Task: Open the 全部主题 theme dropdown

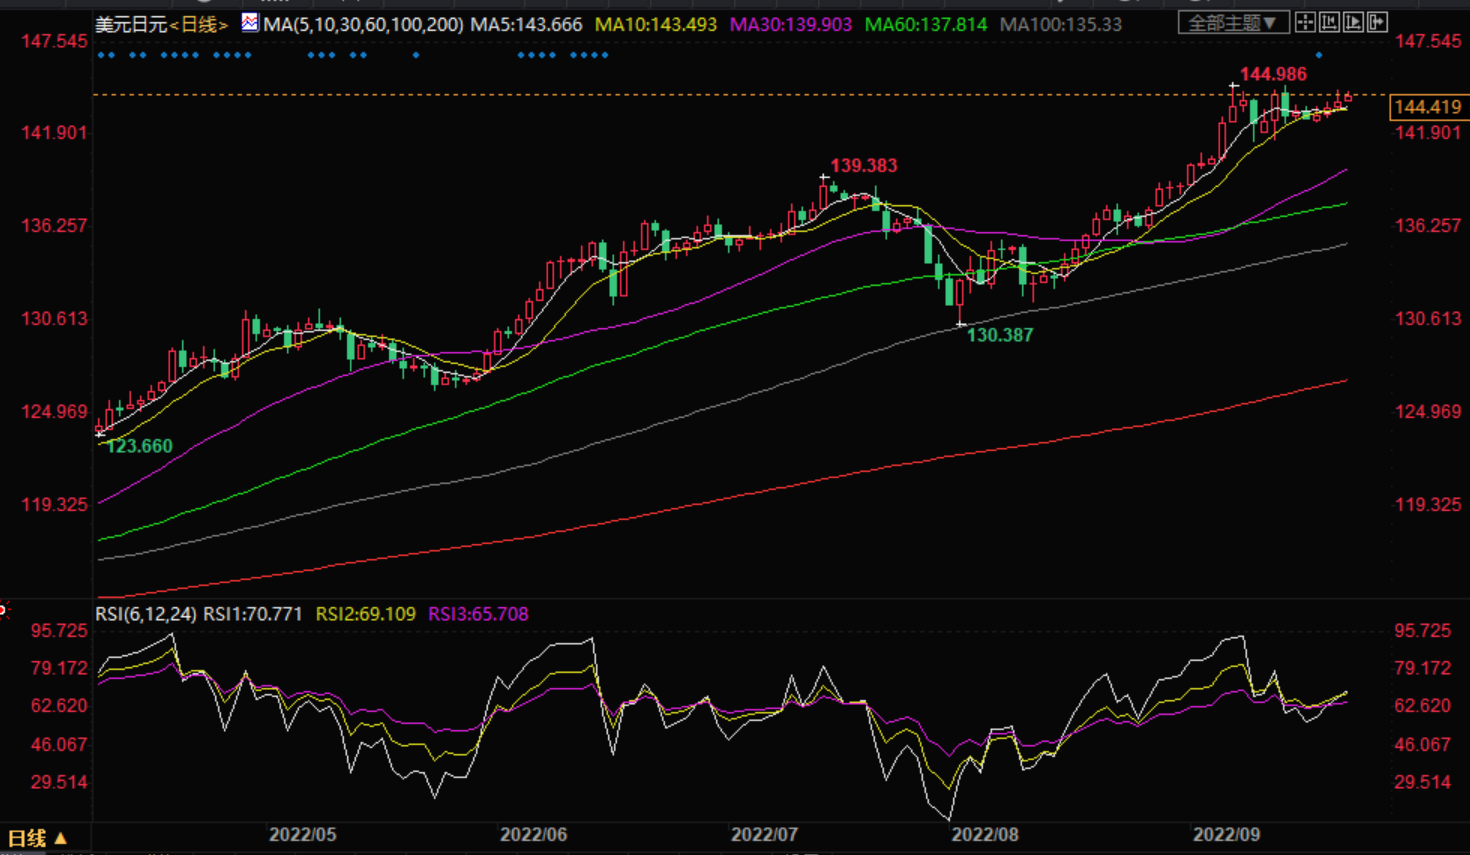Action: [x=1233, y=22]
